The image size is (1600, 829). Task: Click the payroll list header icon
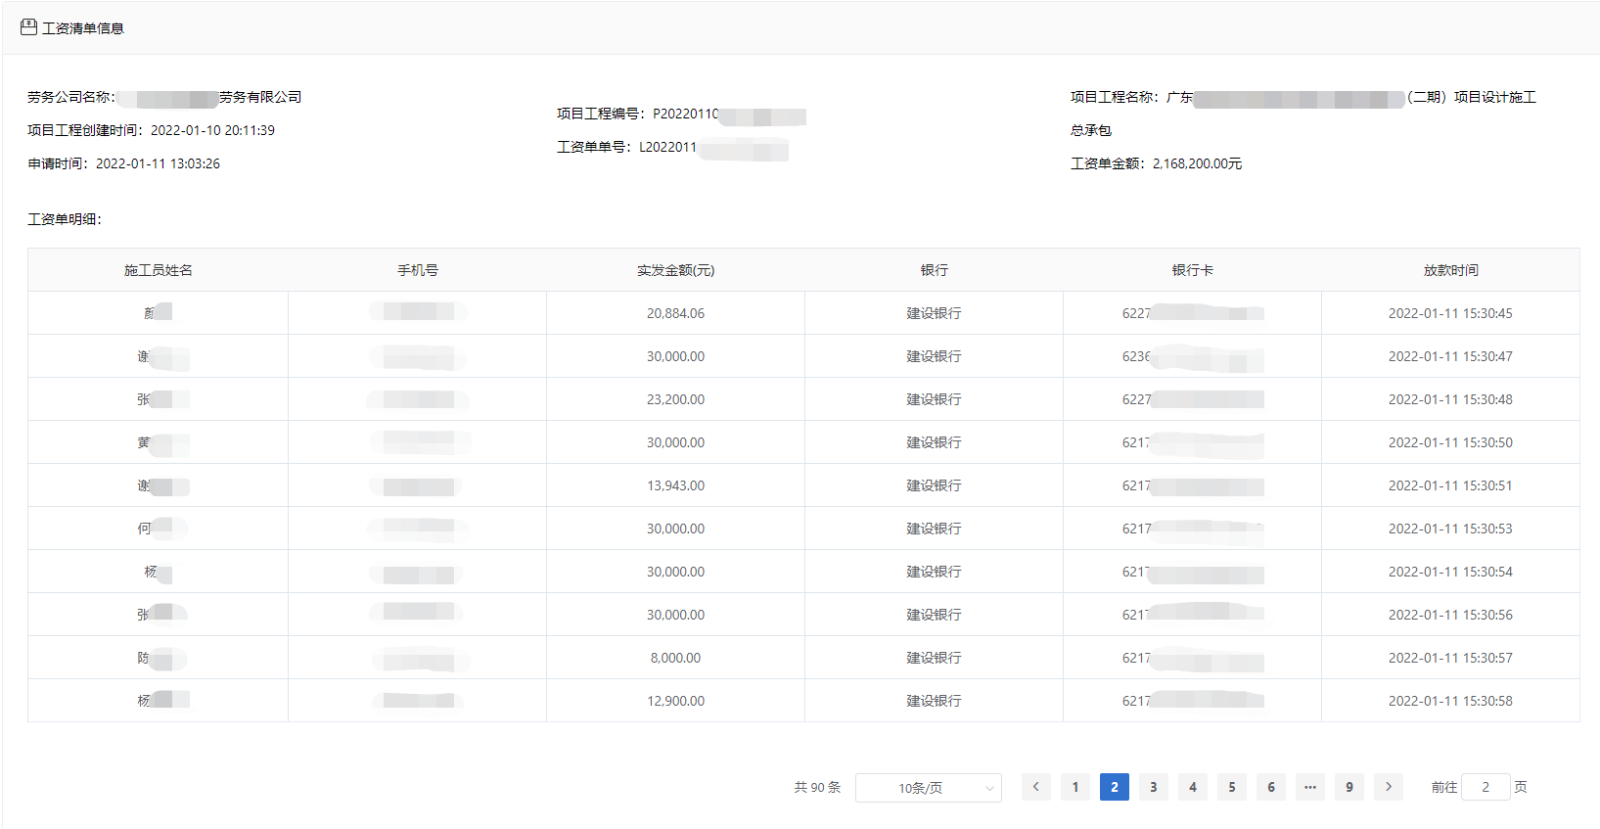point(28,27)
